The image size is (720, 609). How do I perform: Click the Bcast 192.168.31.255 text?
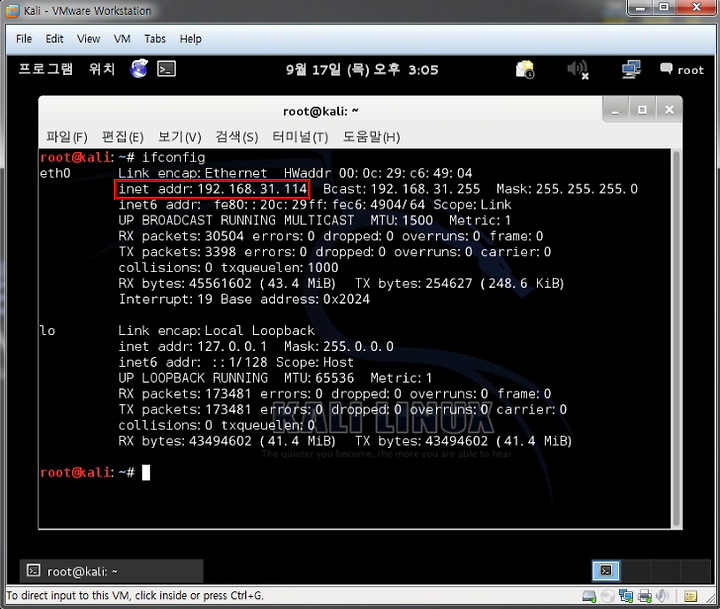click(401, 189)
